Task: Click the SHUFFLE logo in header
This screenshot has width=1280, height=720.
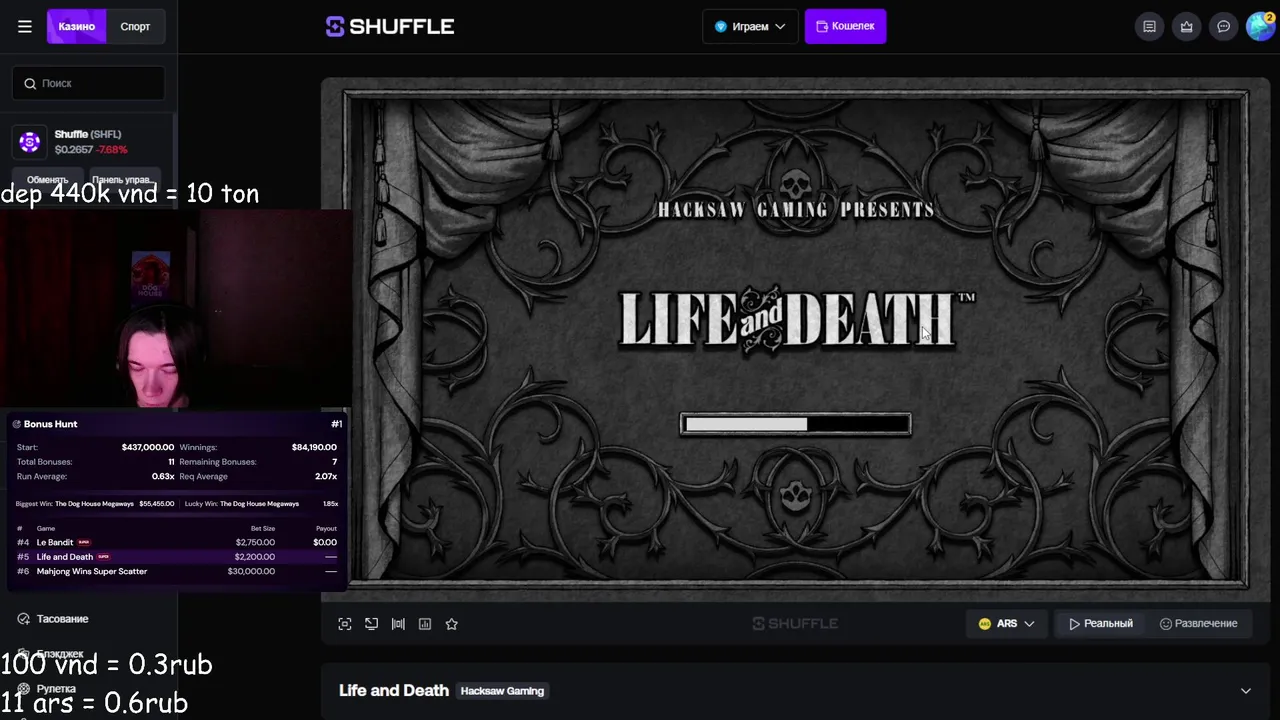Action: [x=390, y=27]
